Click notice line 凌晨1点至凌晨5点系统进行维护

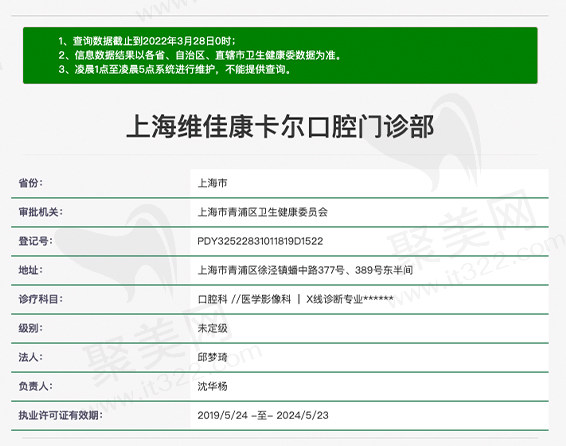[x=174, y=69]
